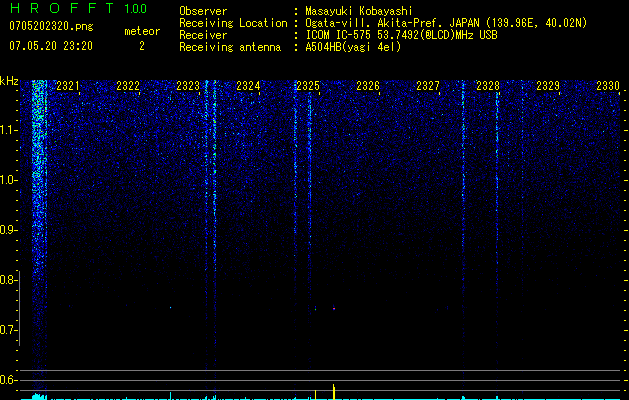This screenshot has width=629, height=400.
Task: Select the name Masayuki Kobayashi
Action: pos(359,11)
